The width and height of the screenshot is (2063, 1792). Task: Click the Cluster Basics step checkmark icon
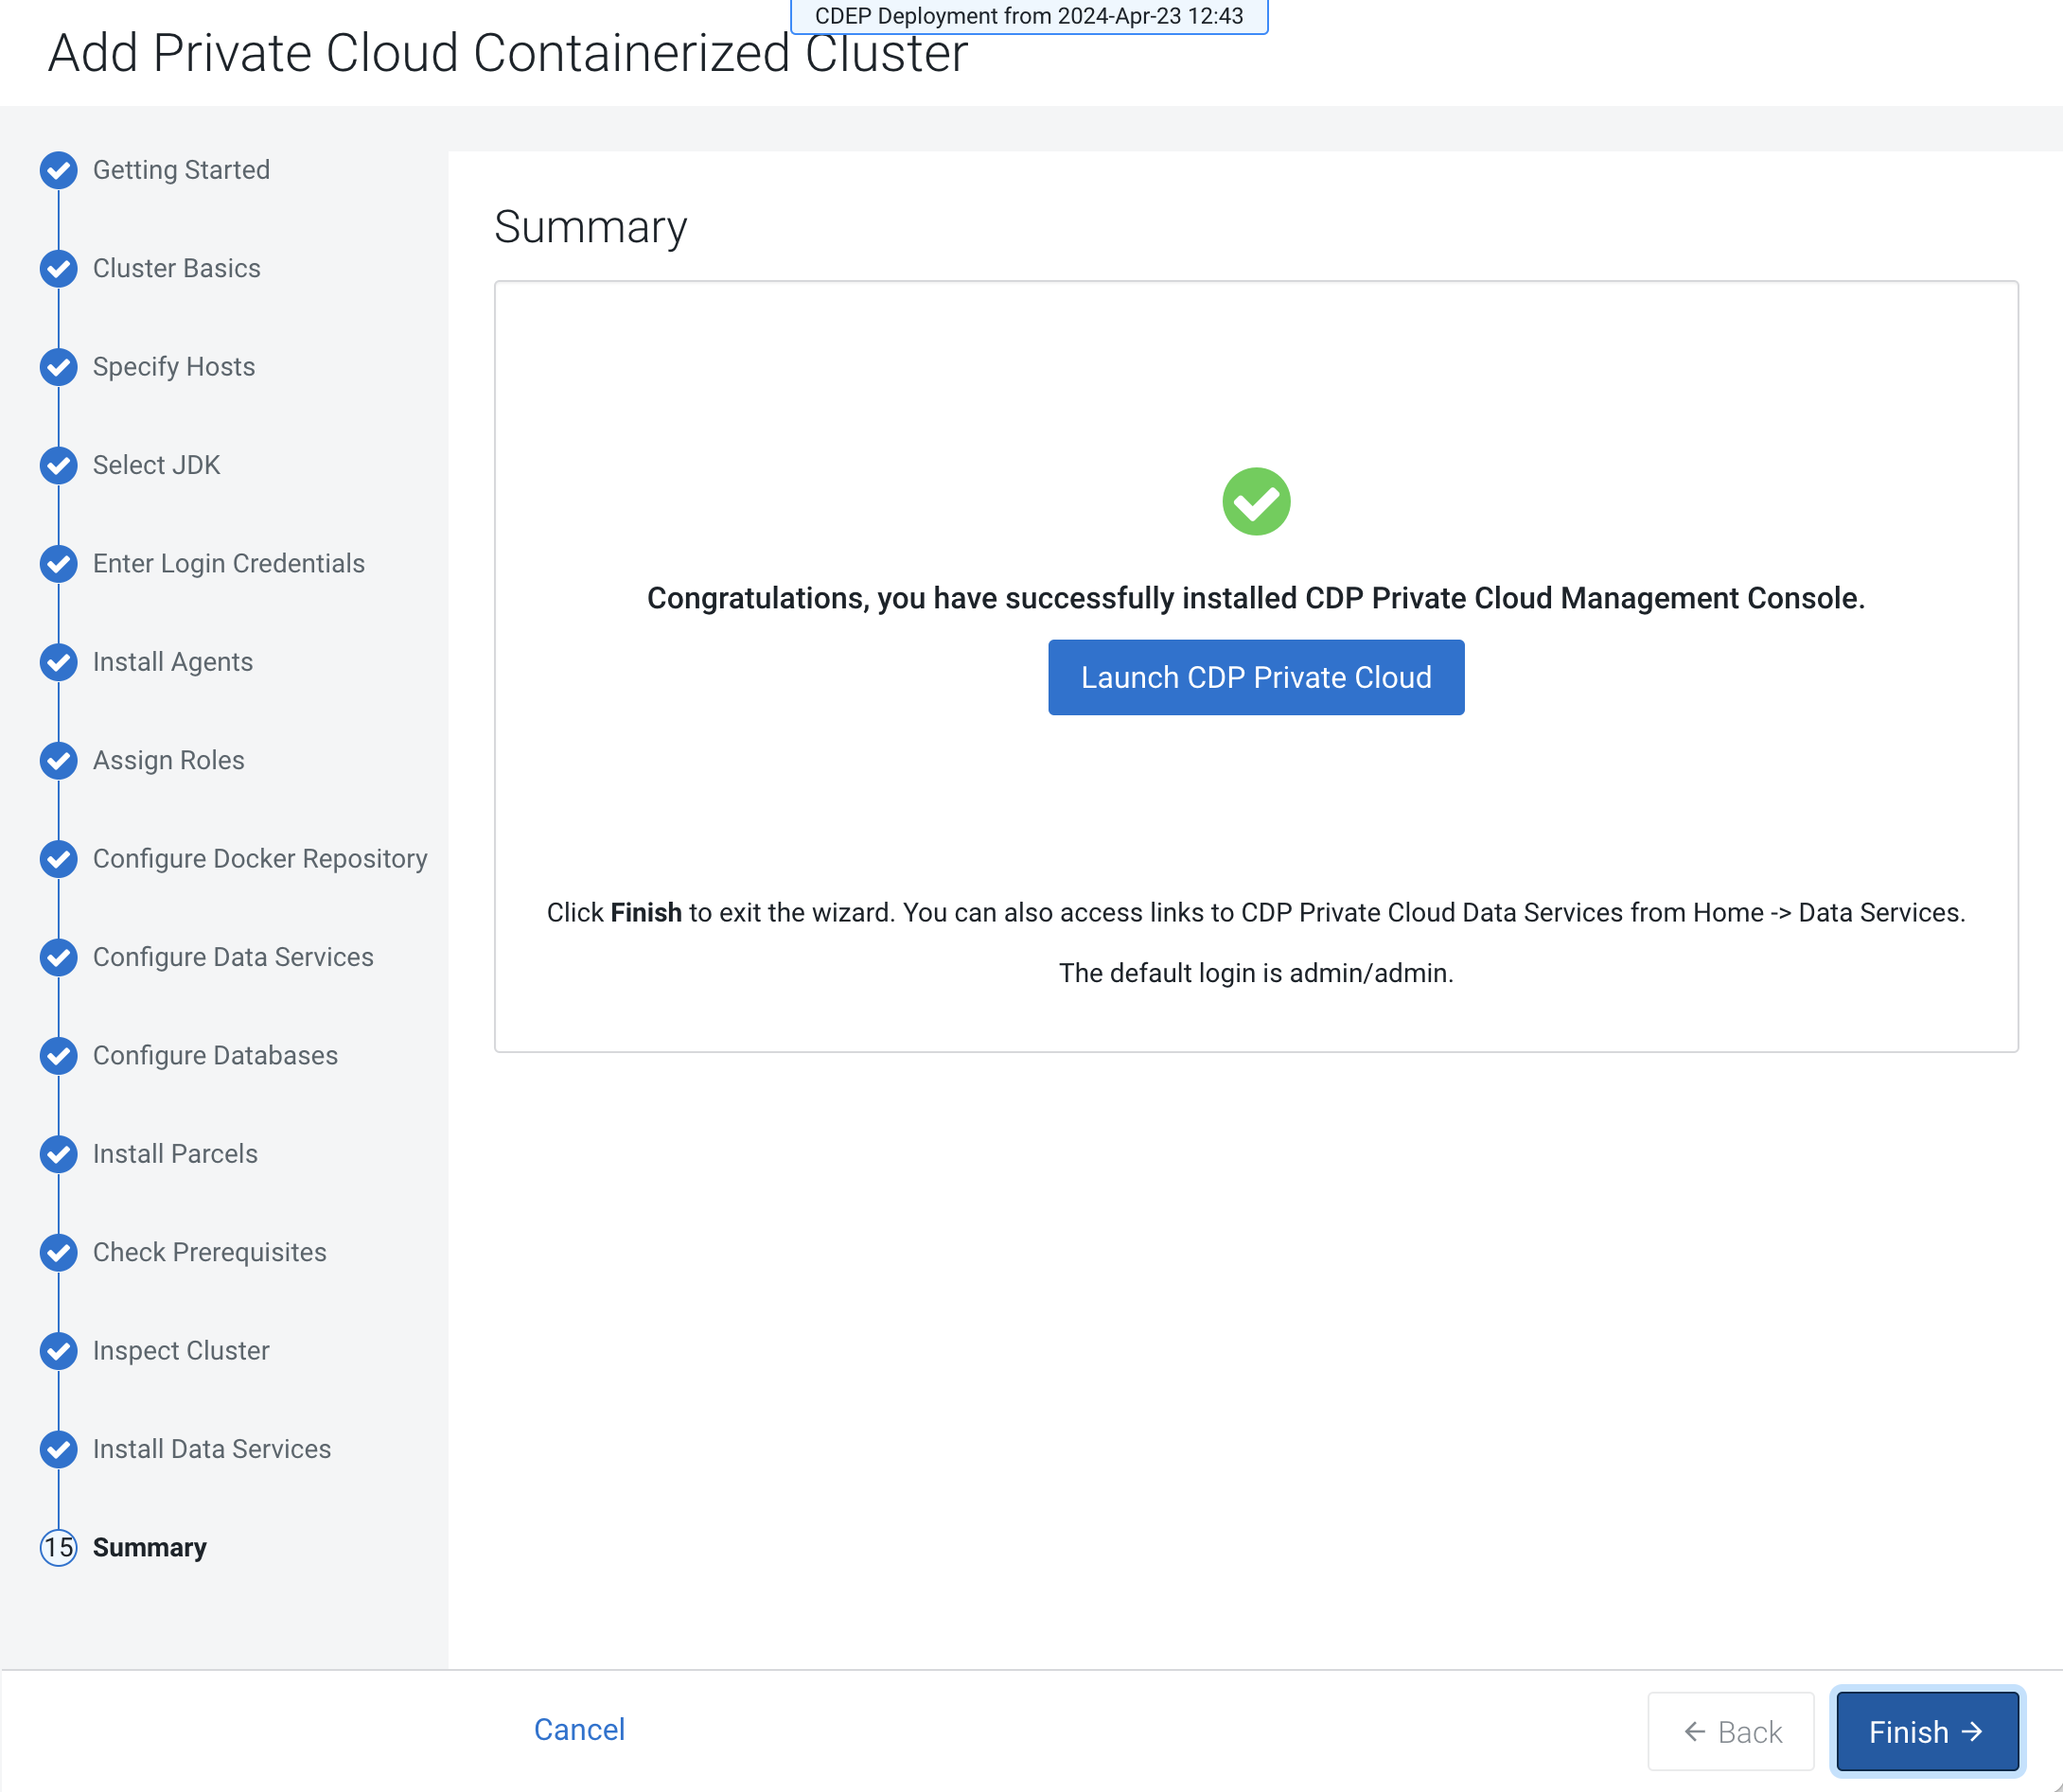tap(58, 268)
